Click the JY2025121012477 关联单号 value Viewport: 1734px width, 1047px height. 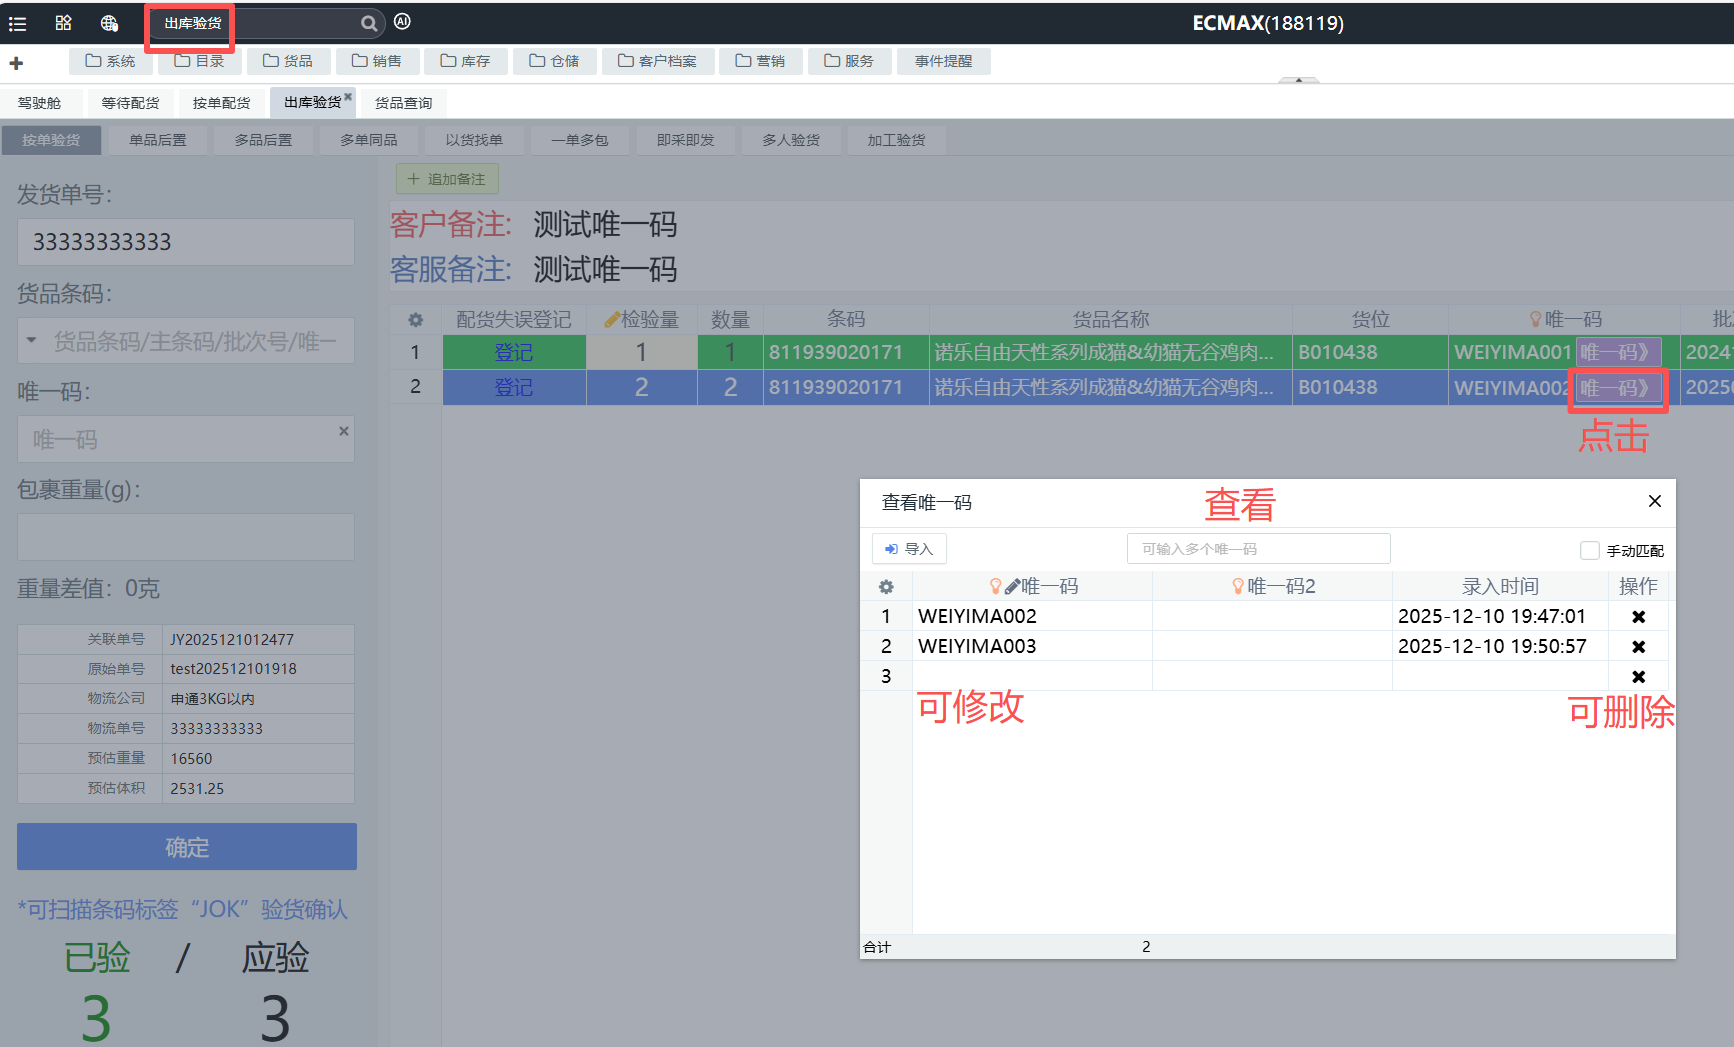pos(232,639)
